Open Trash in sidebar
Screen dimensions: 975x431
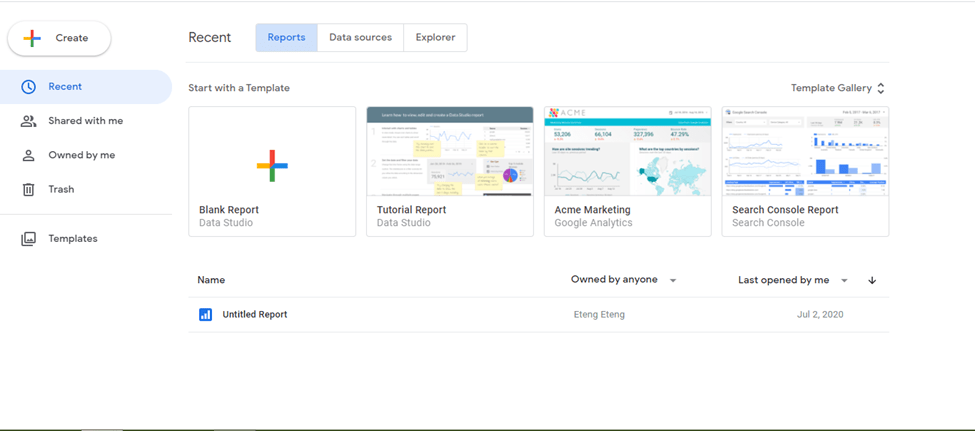86,189
